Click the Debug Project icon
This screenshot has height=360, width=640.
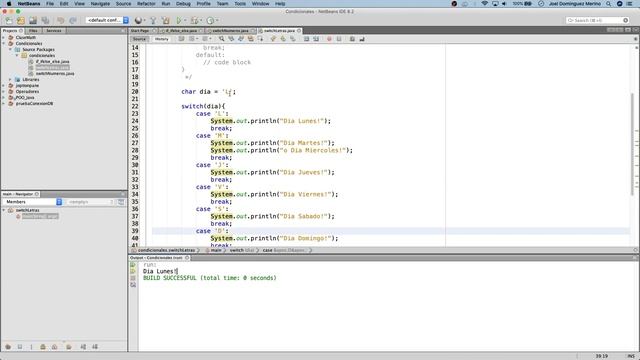click(x=194, y=20)
